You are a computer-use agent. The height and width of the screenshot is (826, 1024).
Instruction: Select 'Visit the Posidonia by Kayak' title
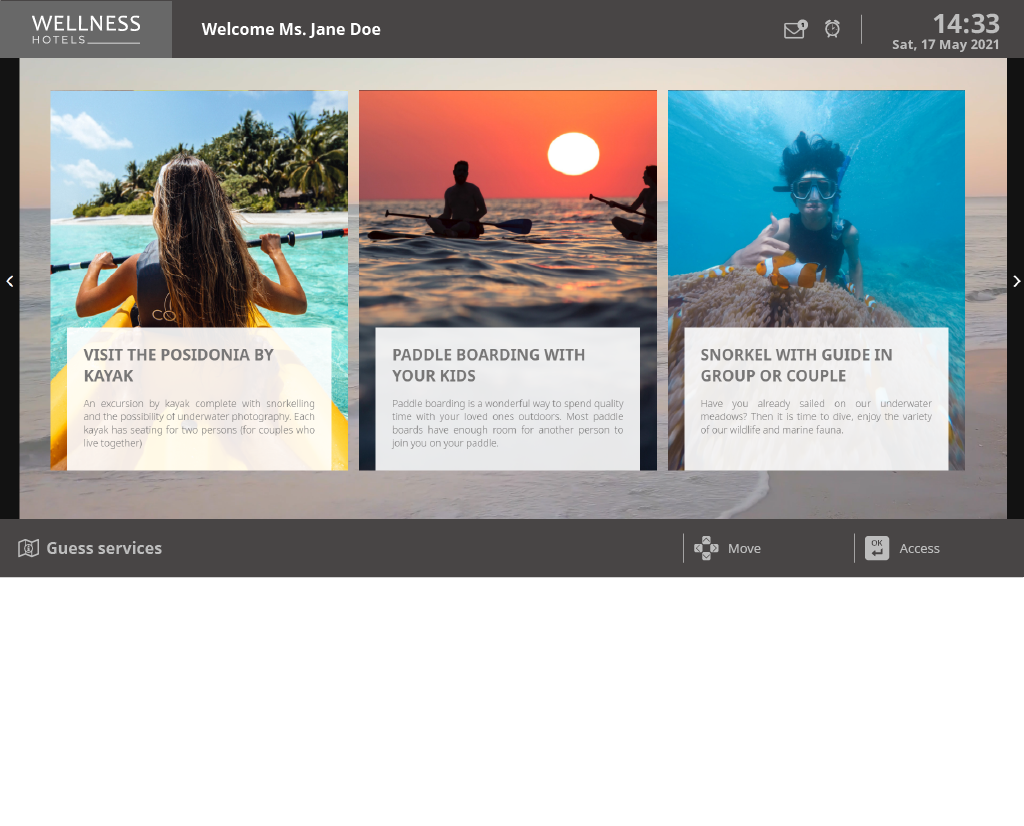coord(178,365)
